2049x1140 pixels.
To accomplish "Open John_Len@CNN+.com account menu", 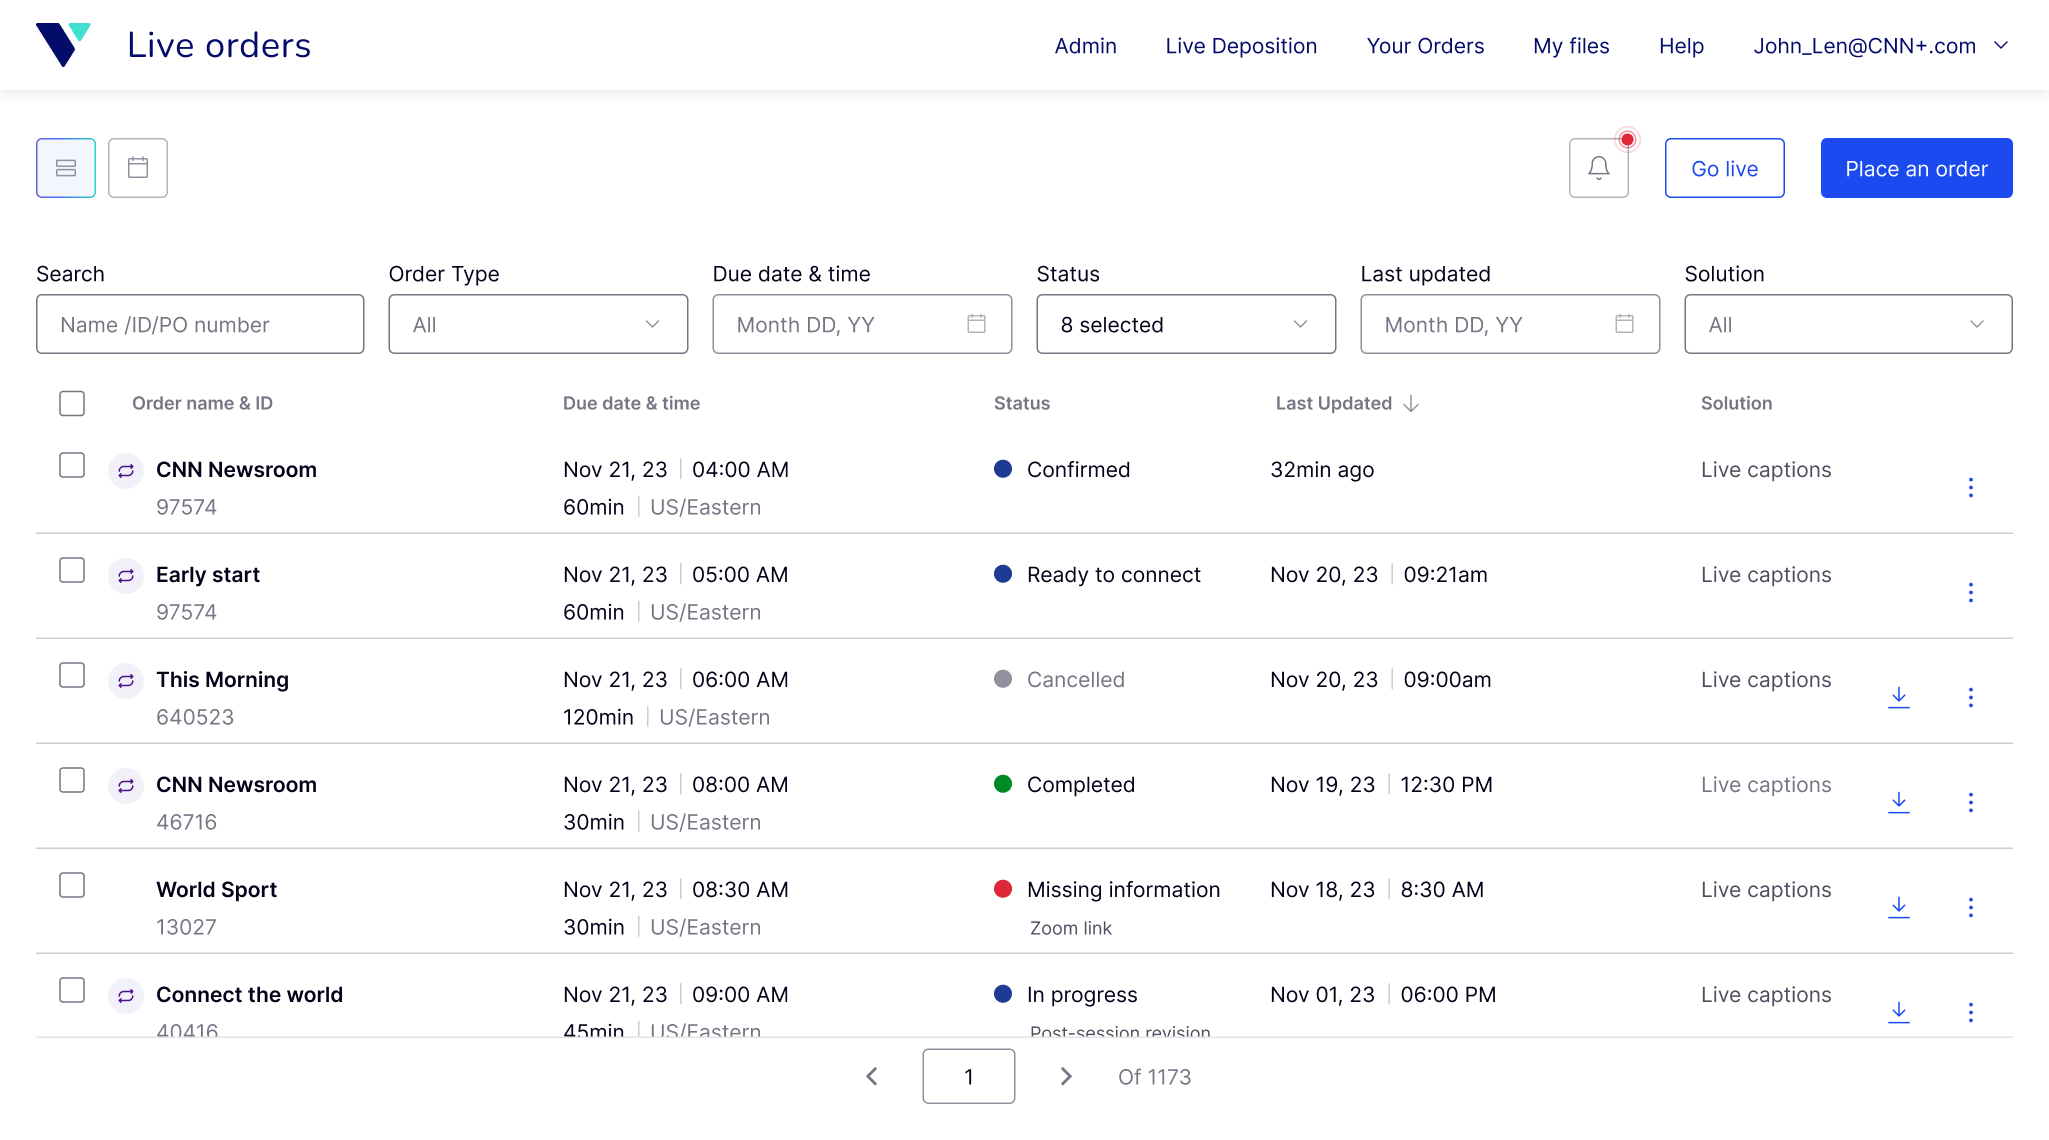I will (x=1881, y=46).
